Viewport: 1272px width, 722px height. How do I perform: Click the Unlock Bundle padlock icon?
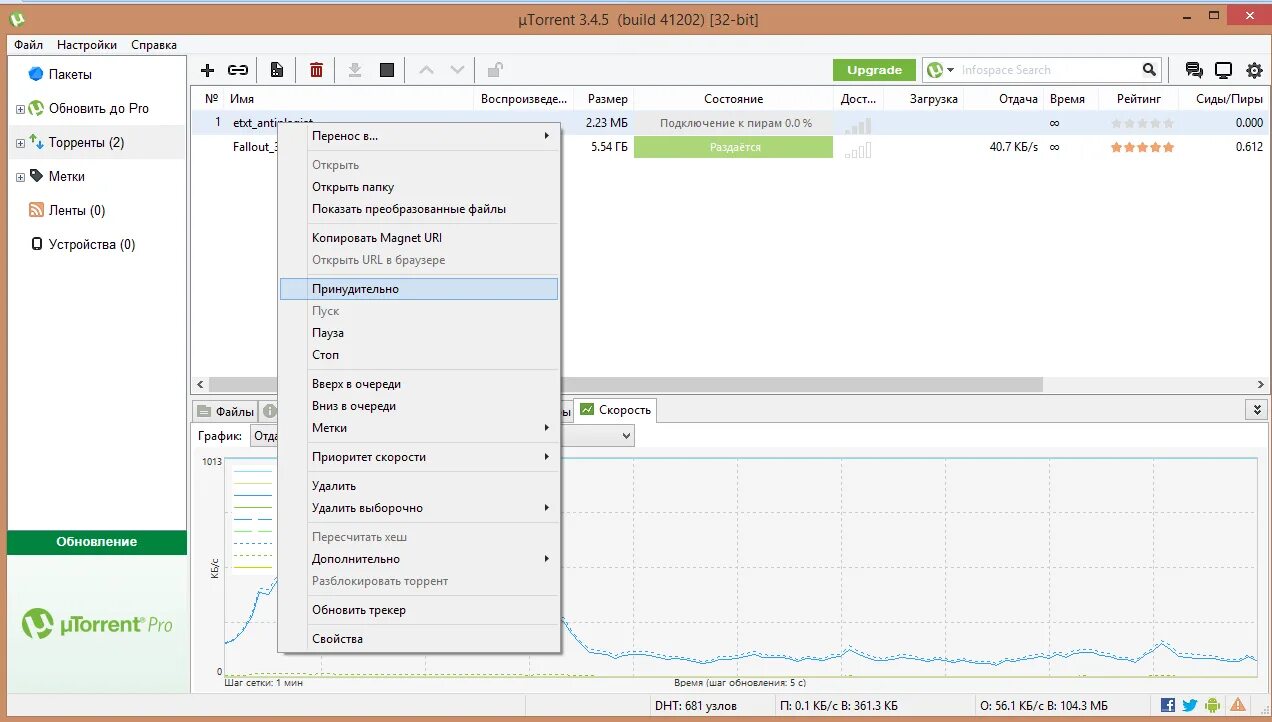click(x=494, y=70)
